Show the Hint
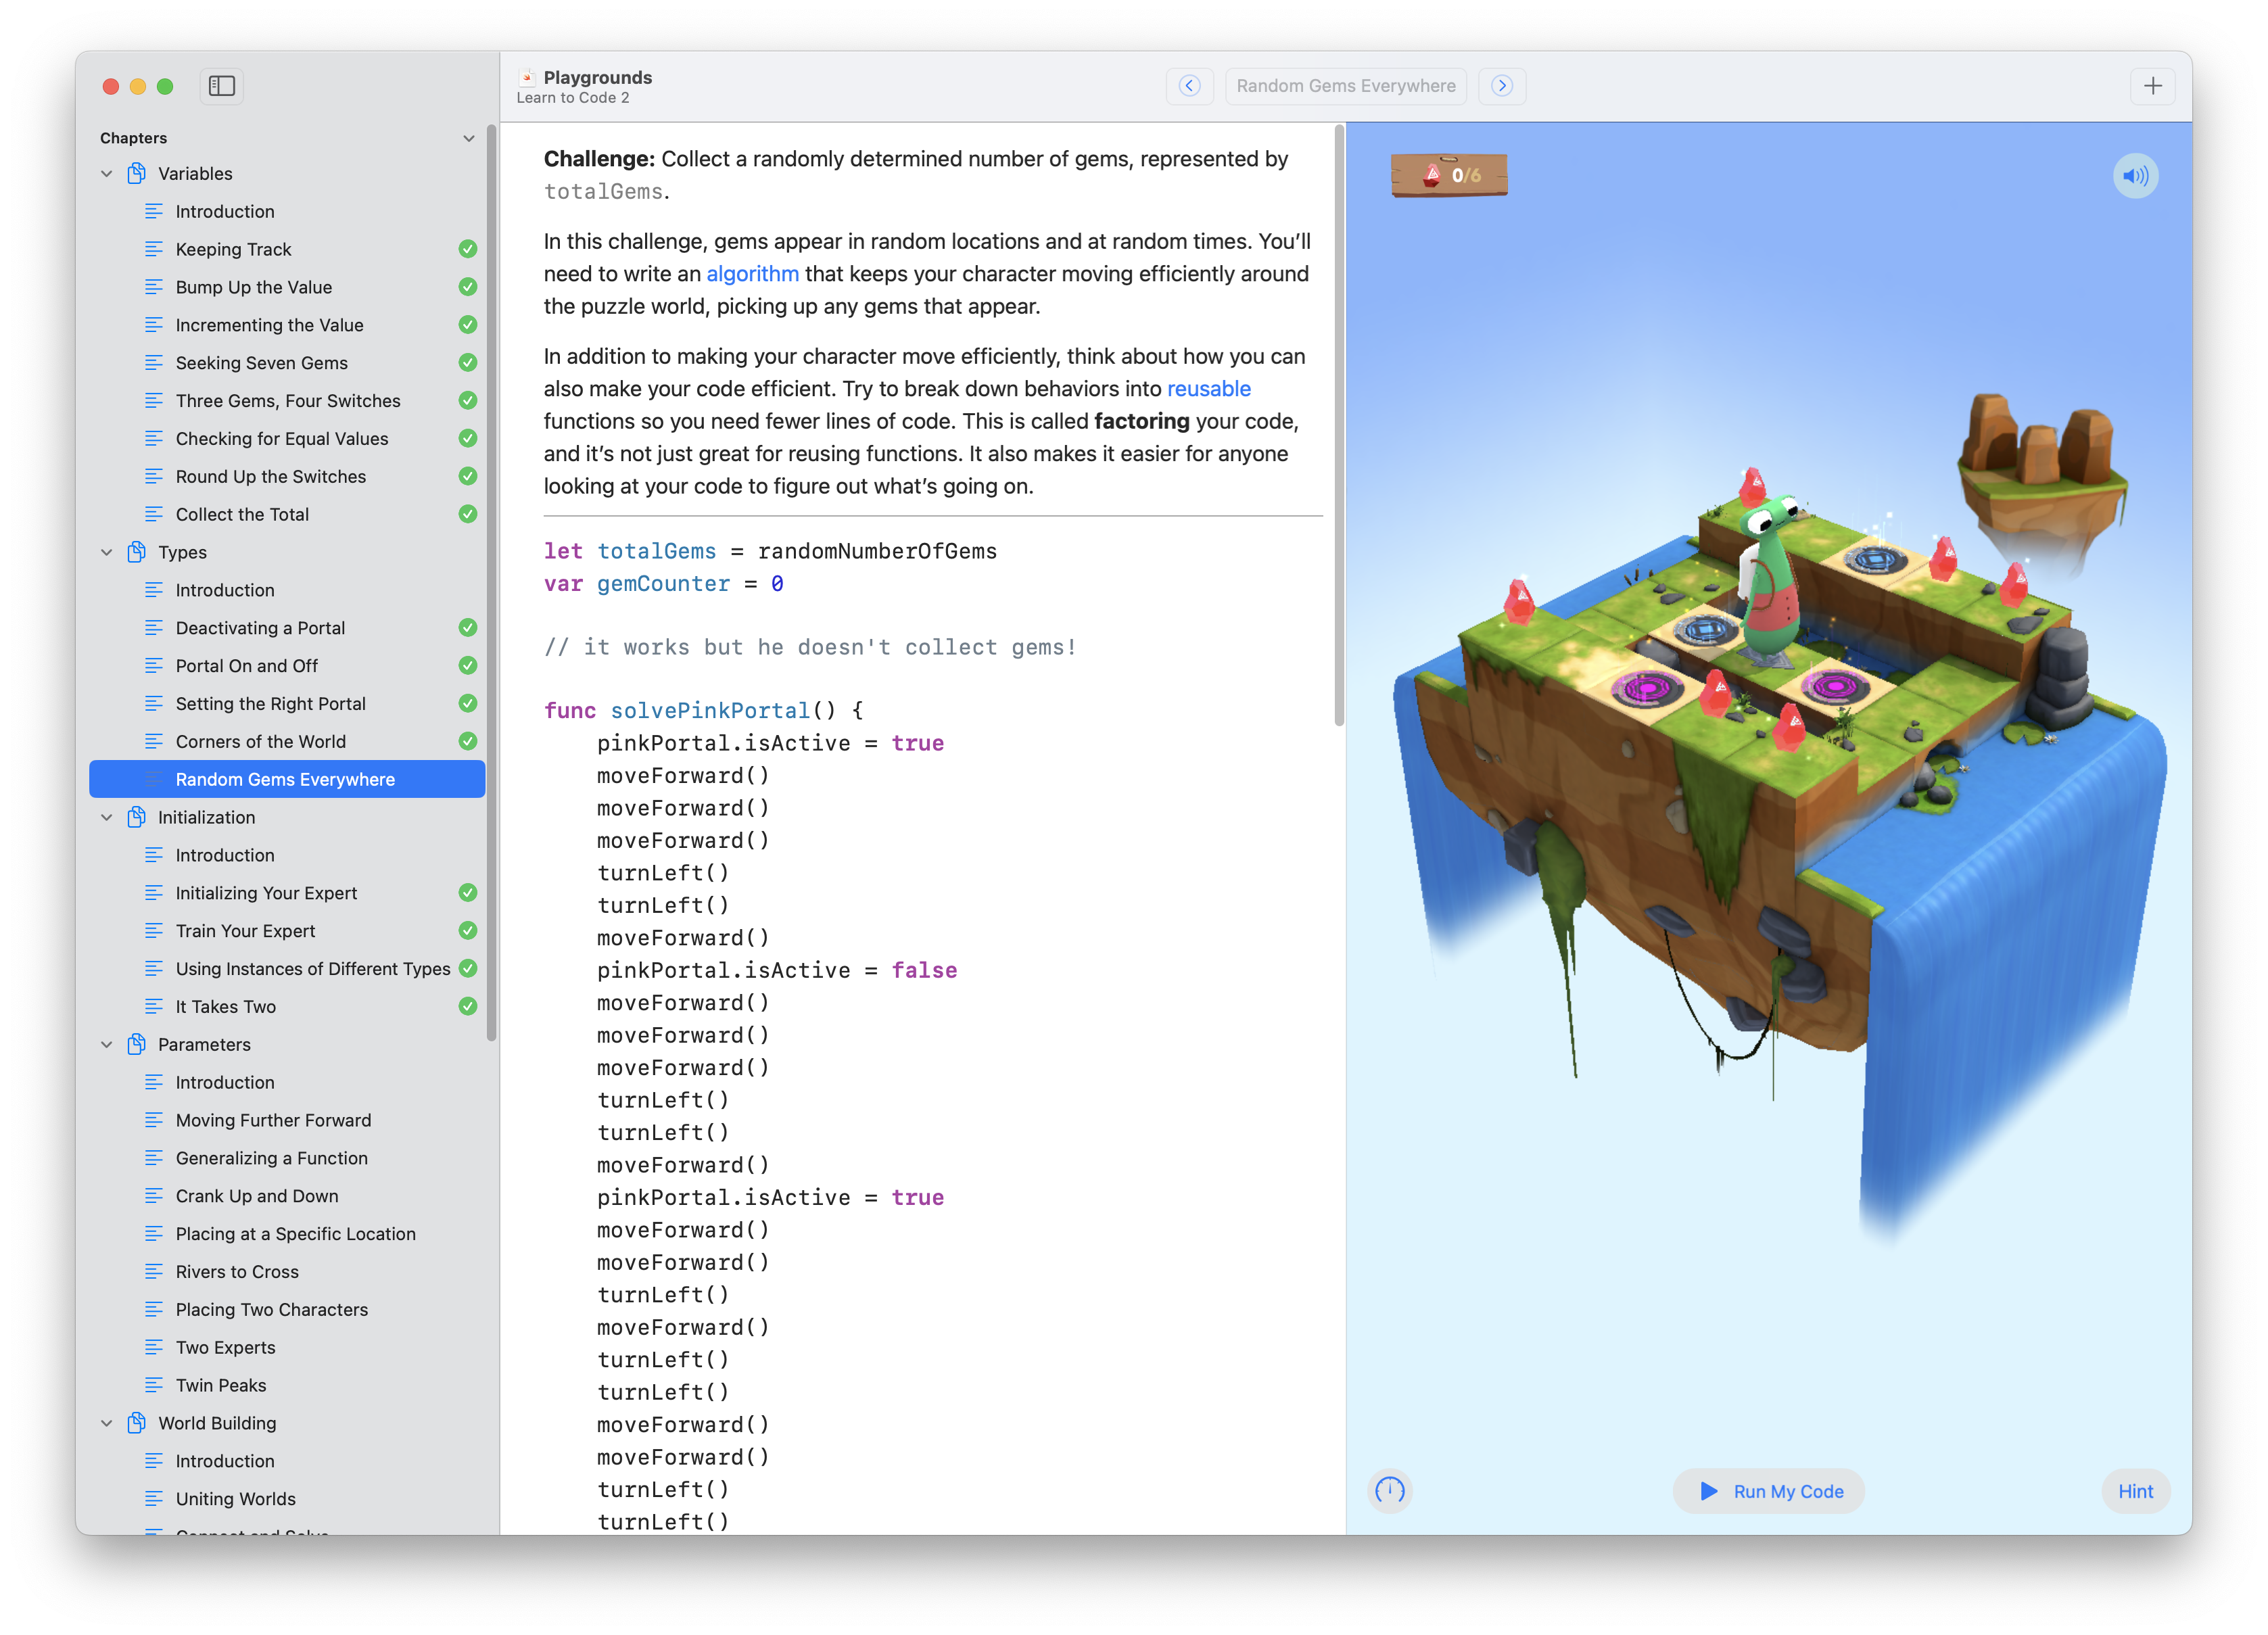 [x=2135, y=1491]
